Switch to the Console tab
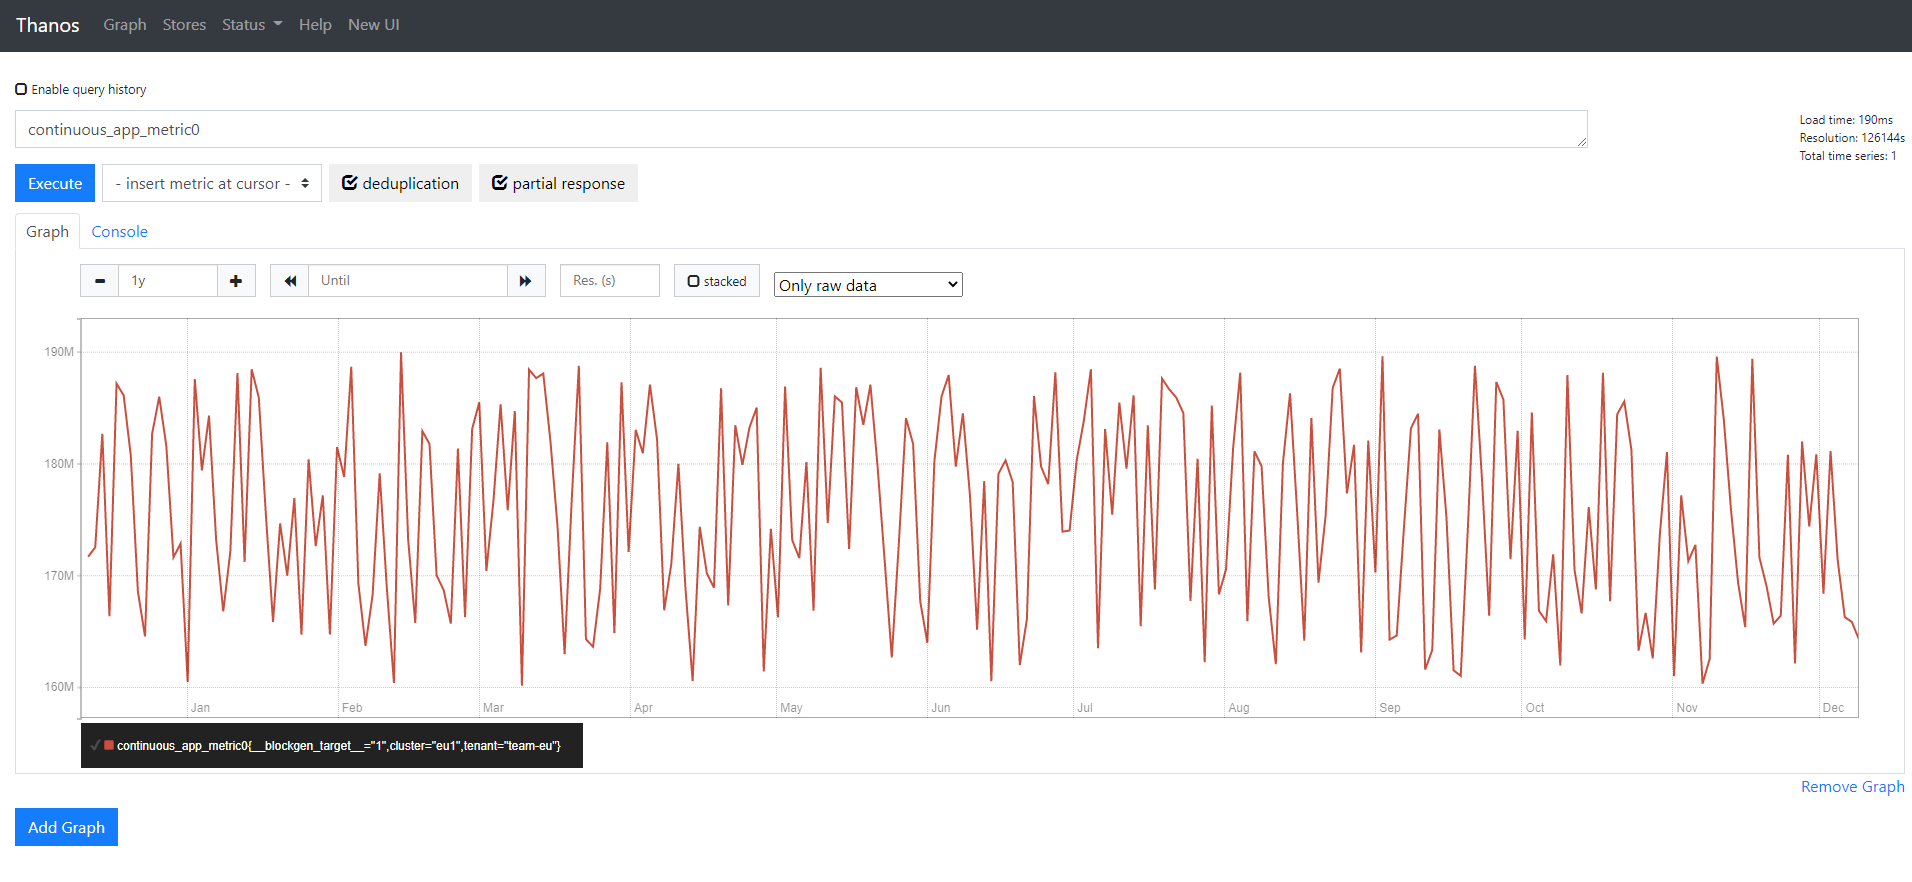This screenshot has height=882, width=1912. [119, 231]
